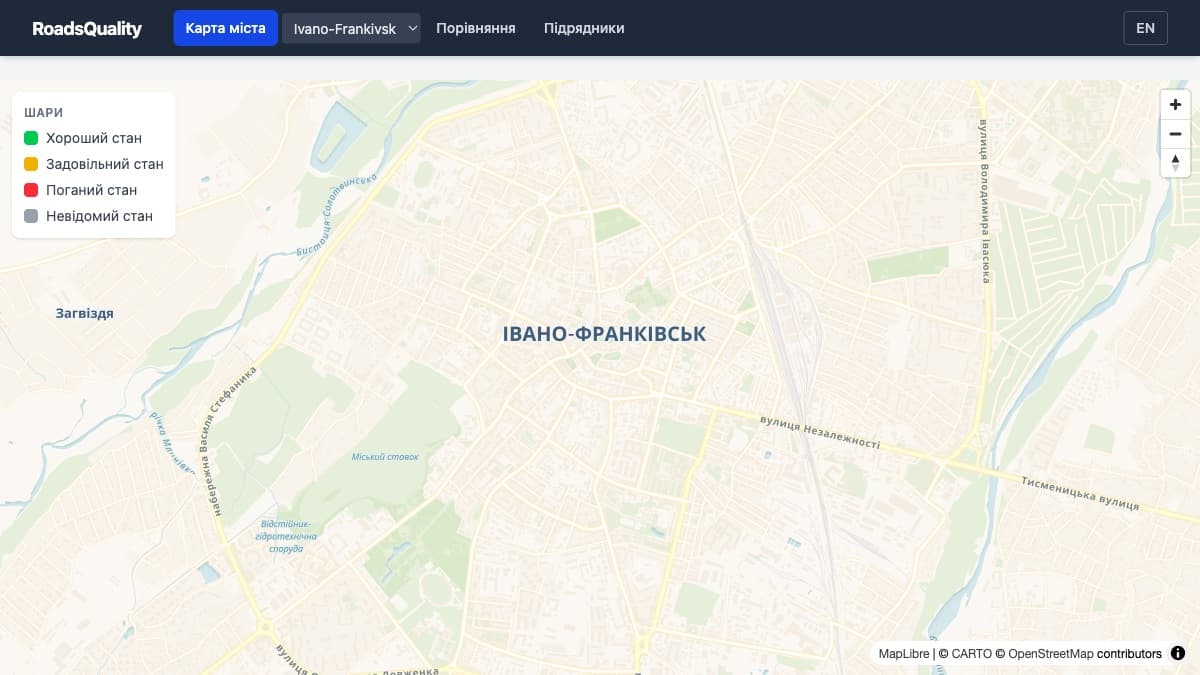Click the city selector chevron arrow

click(413, 28)
